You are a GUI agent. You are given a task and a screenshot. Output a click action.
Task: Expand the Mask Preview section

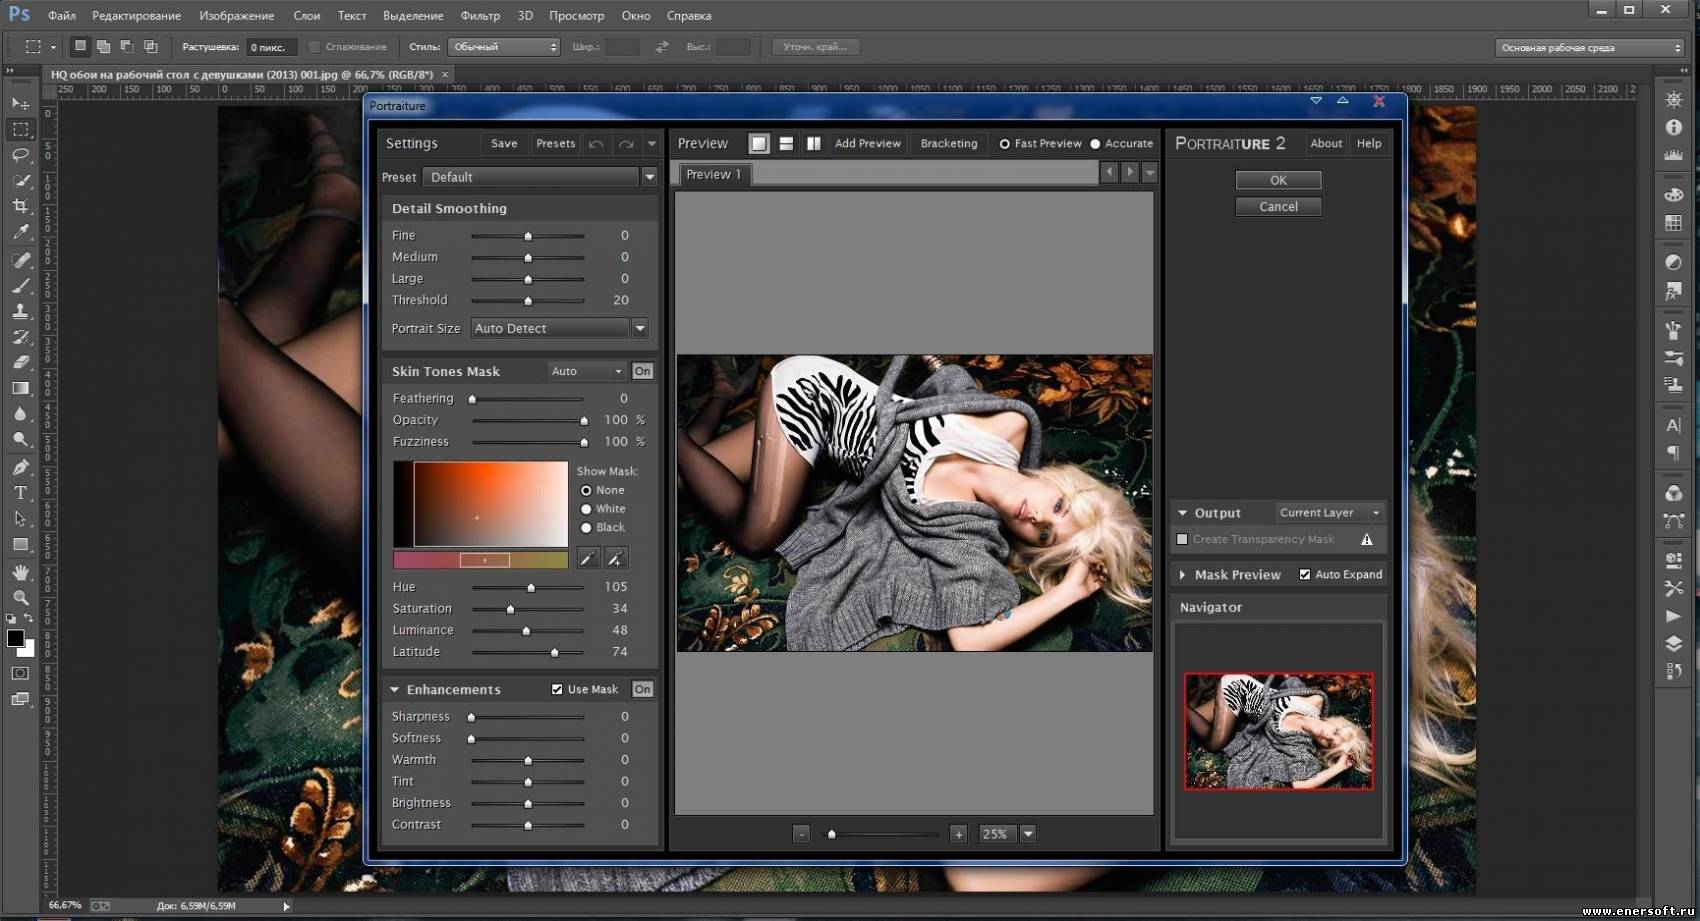tap(1183, 575)
